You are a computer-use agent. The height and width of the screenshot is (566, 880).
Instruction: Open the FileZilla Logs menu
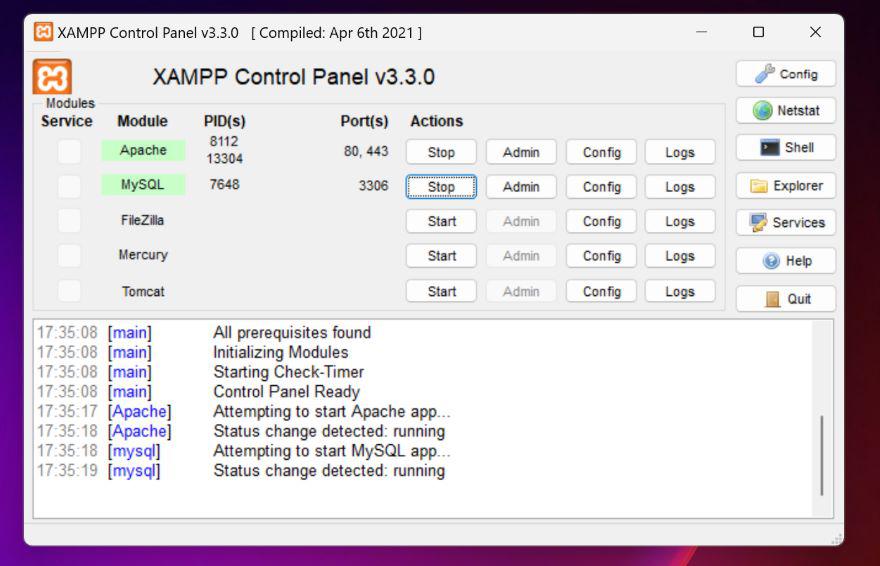click(x=680, y=222)
